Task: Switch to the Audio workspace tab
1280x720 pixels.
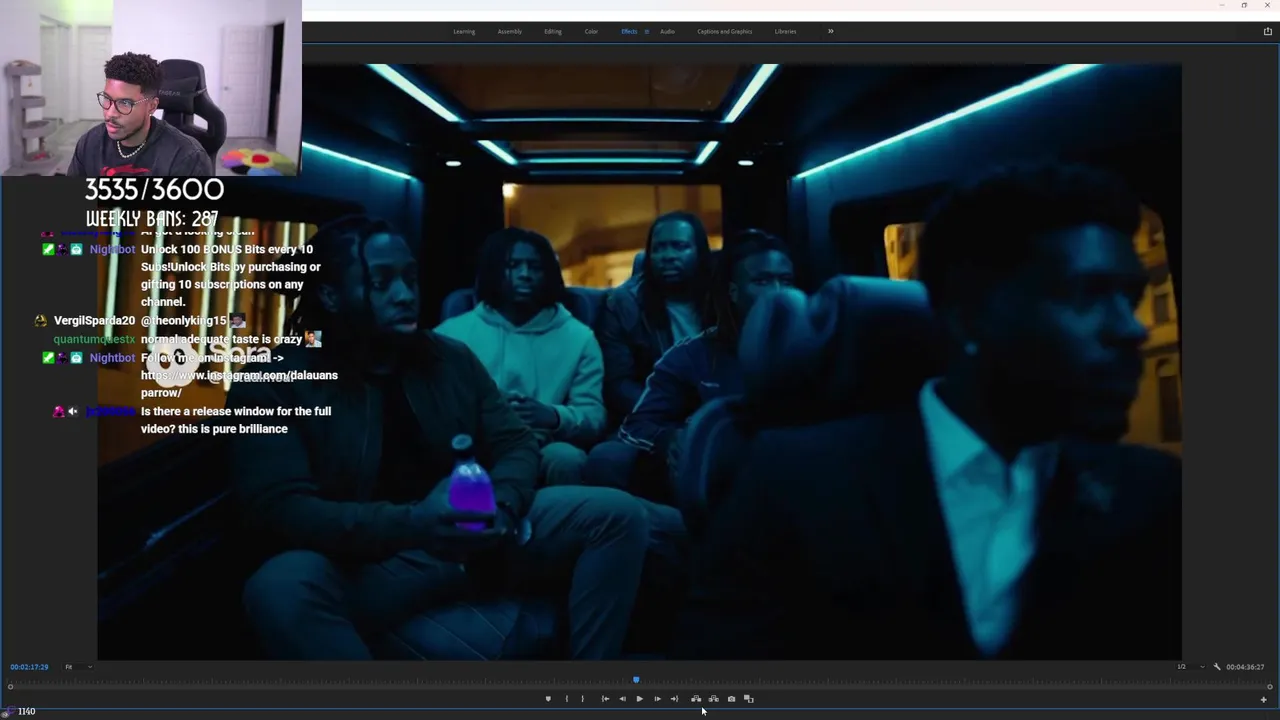Action: pyautogui.click(x=667, y=32)
